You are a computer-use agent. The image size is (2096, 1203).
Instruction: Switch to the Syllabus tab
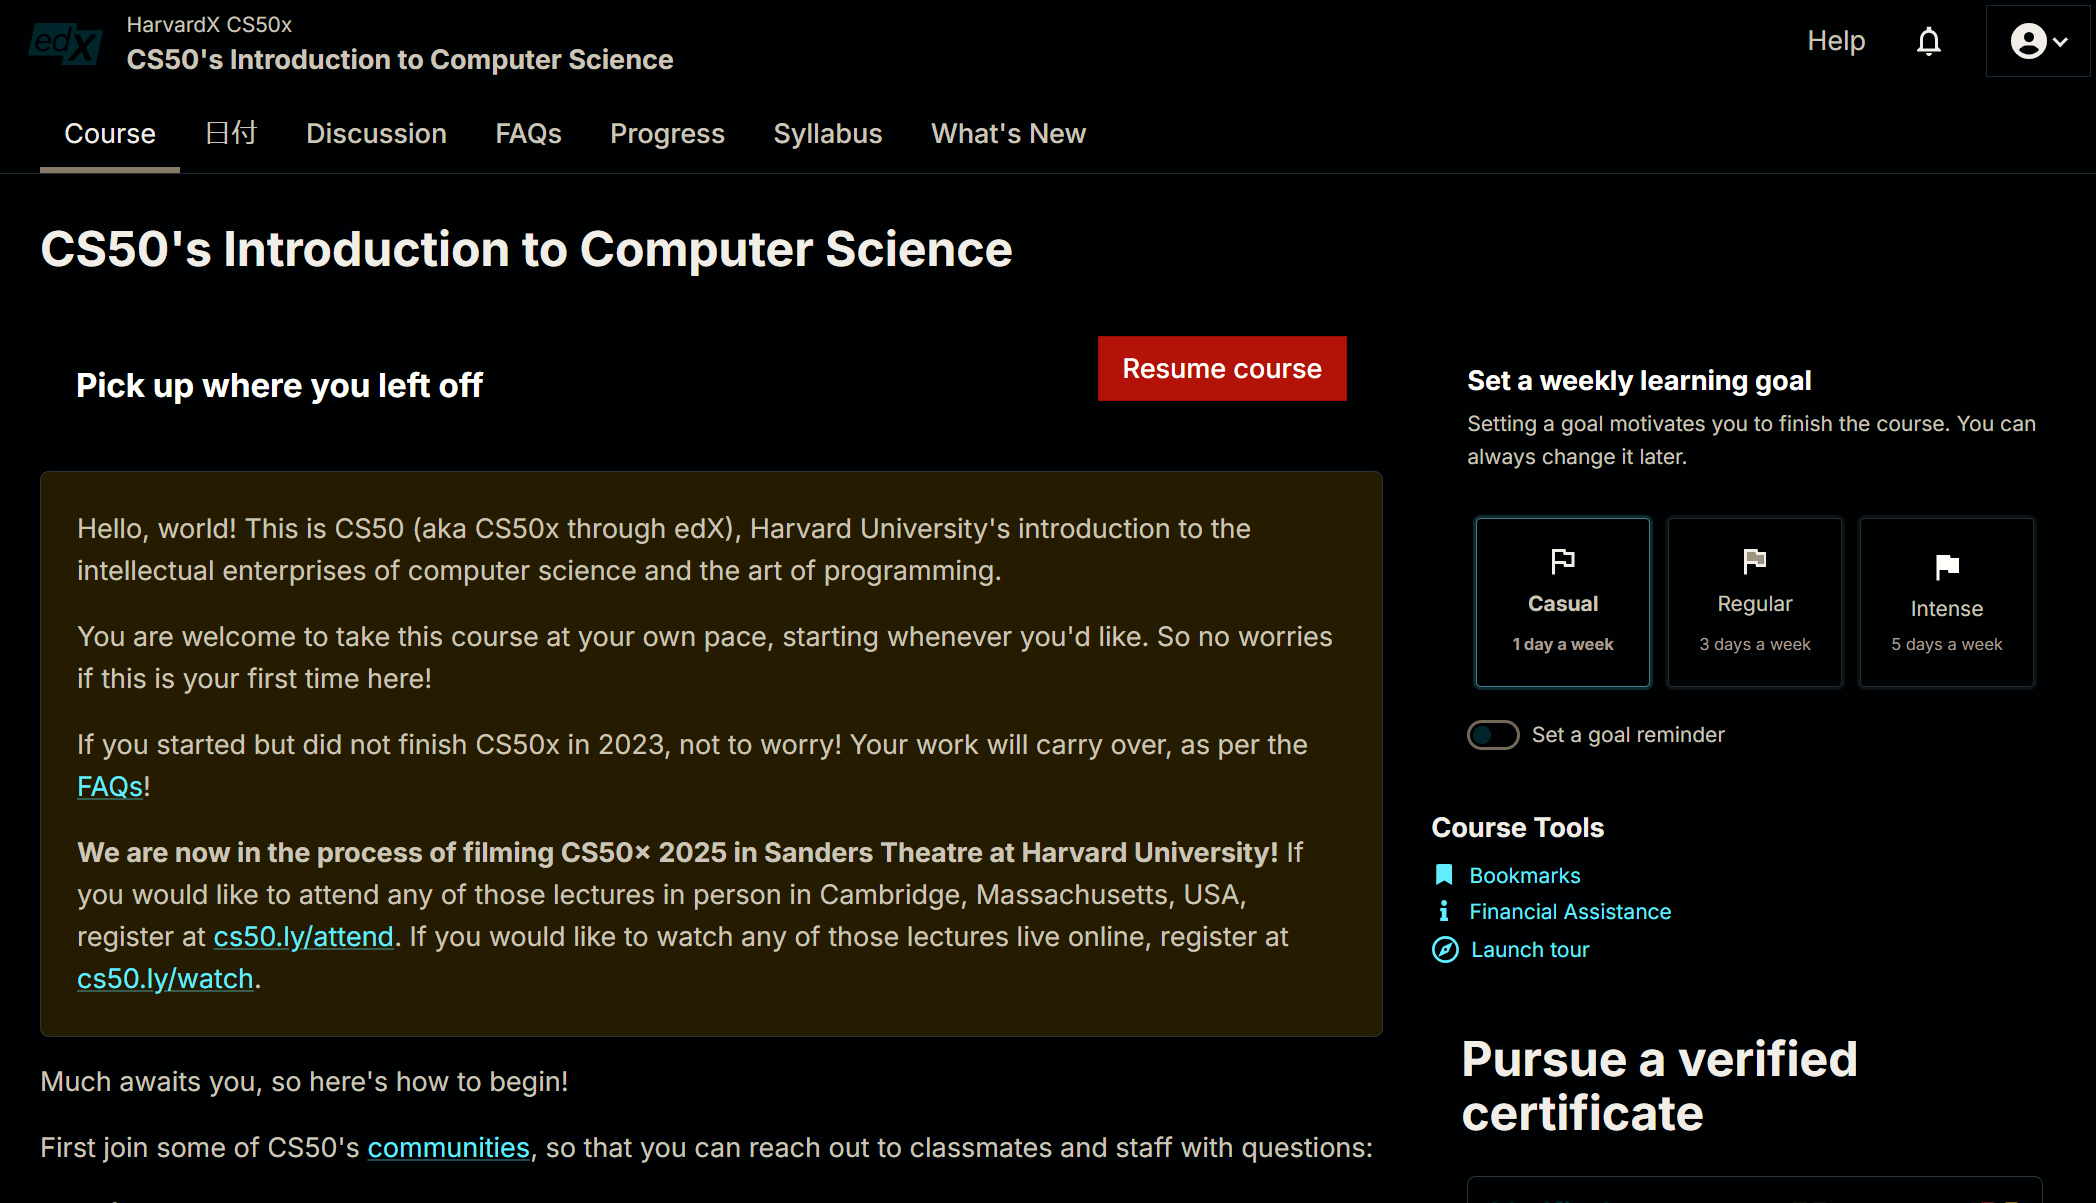tap(827, 134)
